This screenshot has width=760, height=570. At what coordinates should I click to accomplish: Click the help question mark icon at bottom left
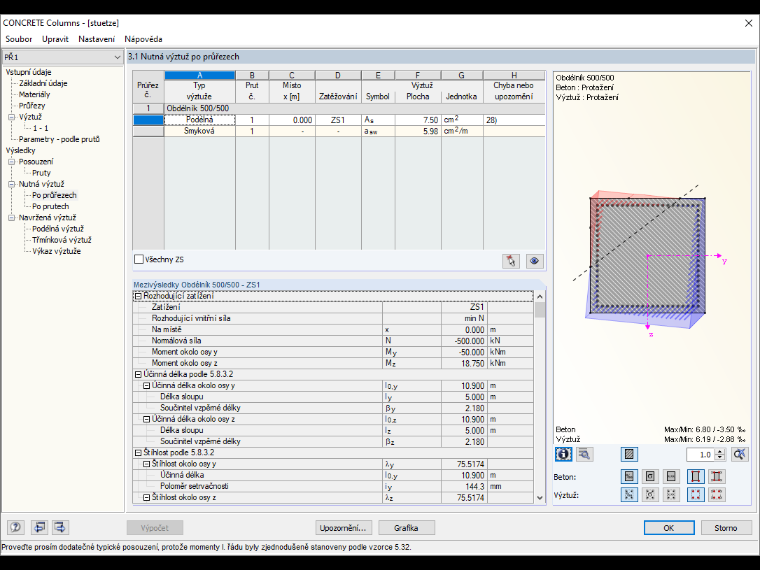[16, 527]
